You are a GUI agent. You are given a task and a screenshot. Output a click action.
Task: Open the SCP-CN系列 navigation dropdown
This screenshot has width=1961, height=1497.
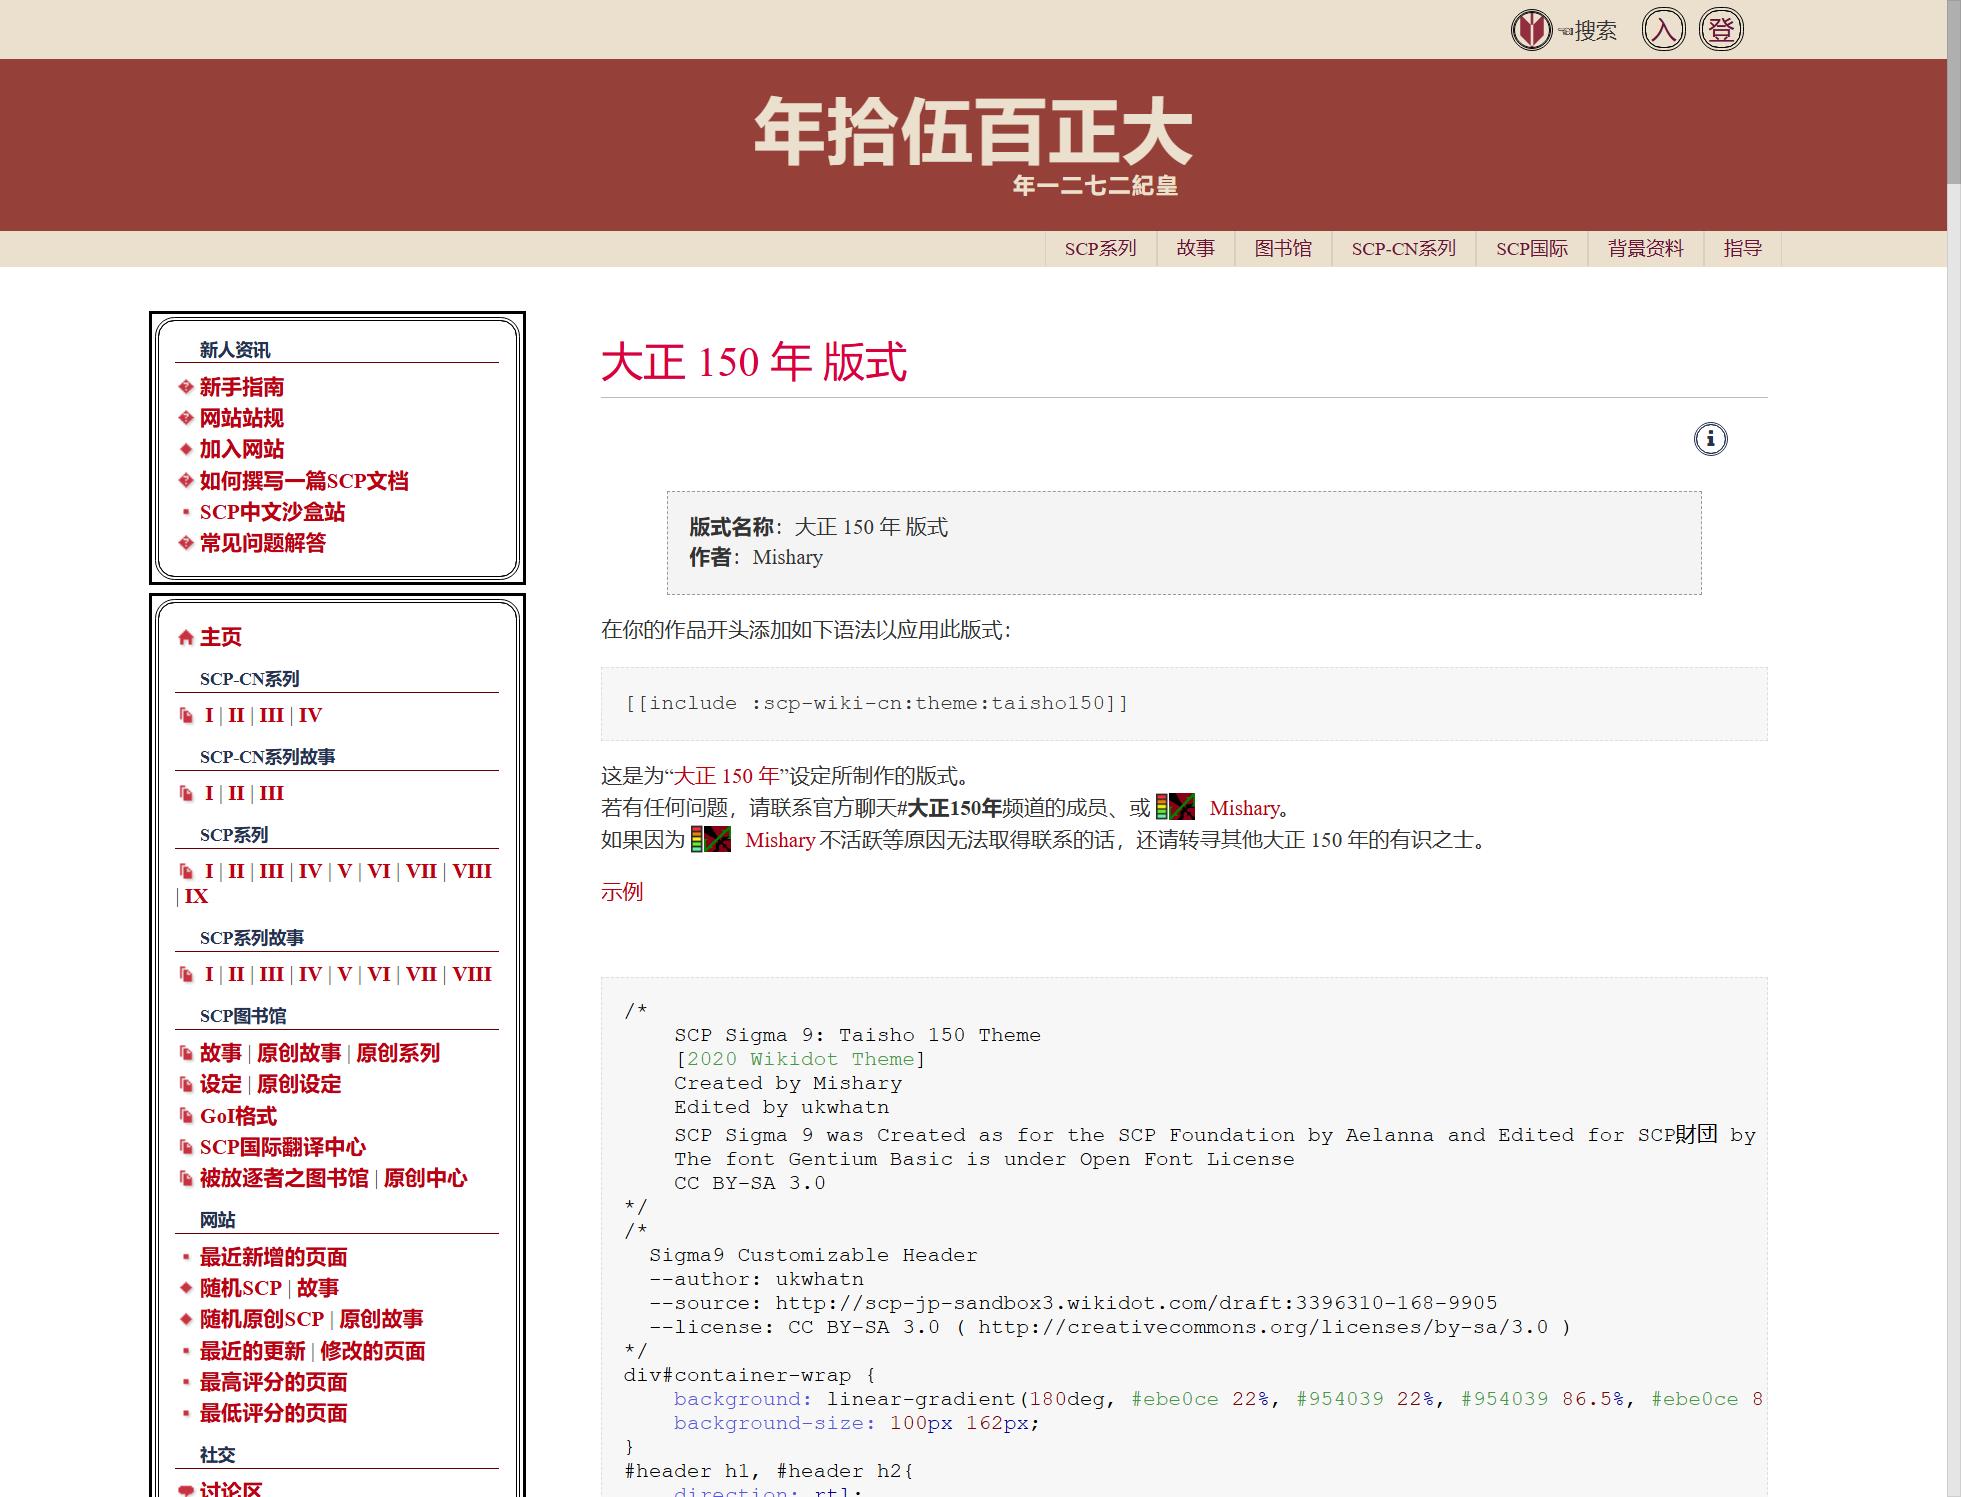[1403, 249]
